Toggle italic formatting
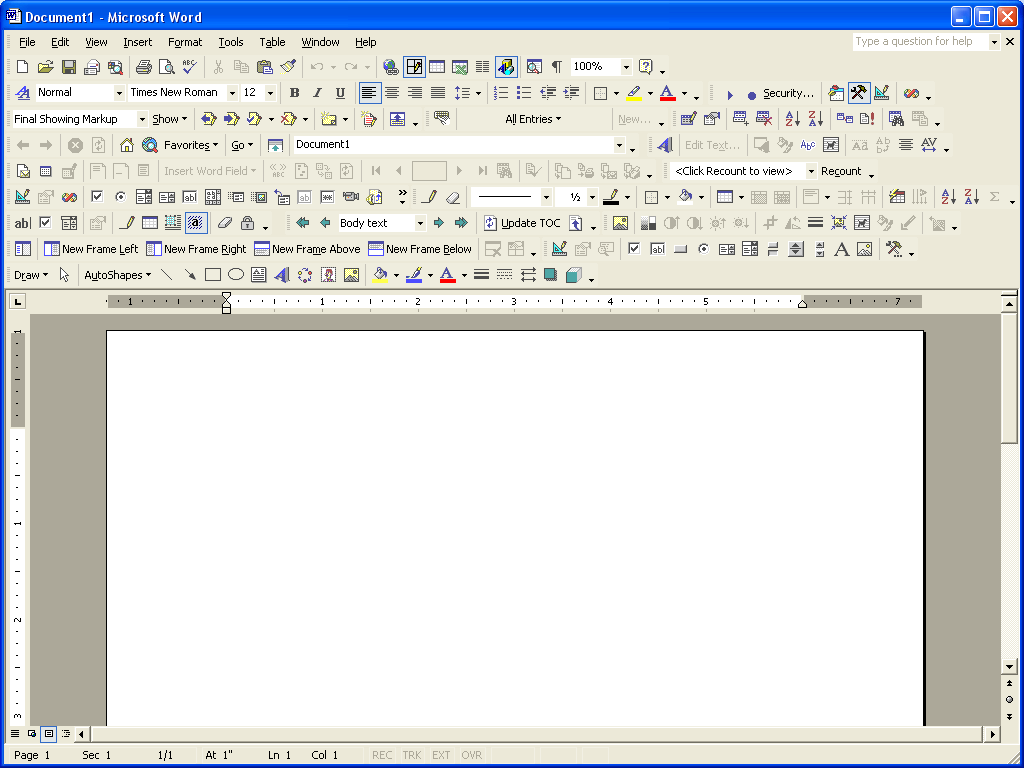 coord(317,92)
